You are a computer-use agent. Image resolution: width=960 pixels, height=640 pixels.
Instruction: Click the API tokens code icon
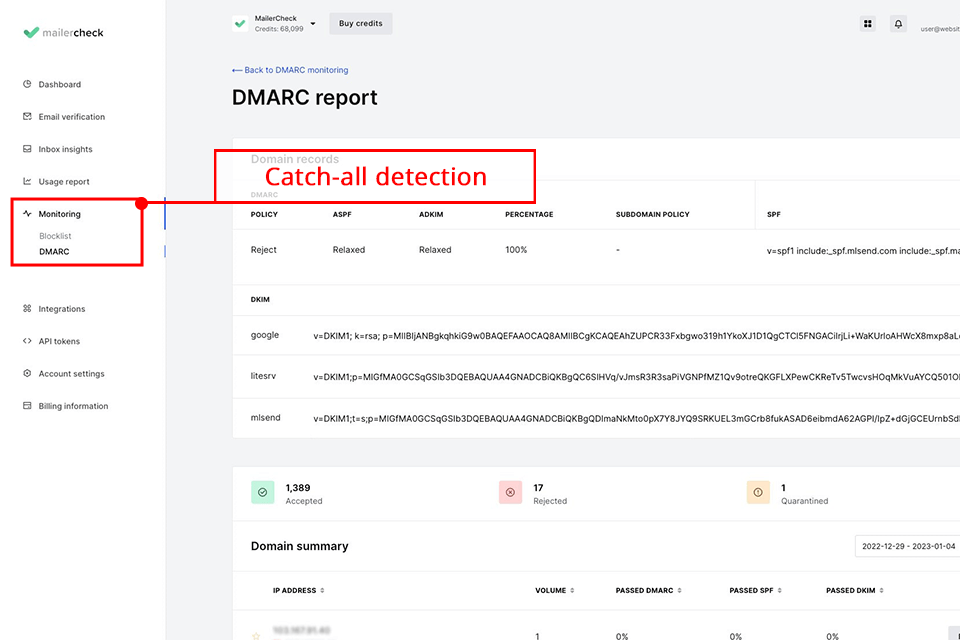[27, 341]
